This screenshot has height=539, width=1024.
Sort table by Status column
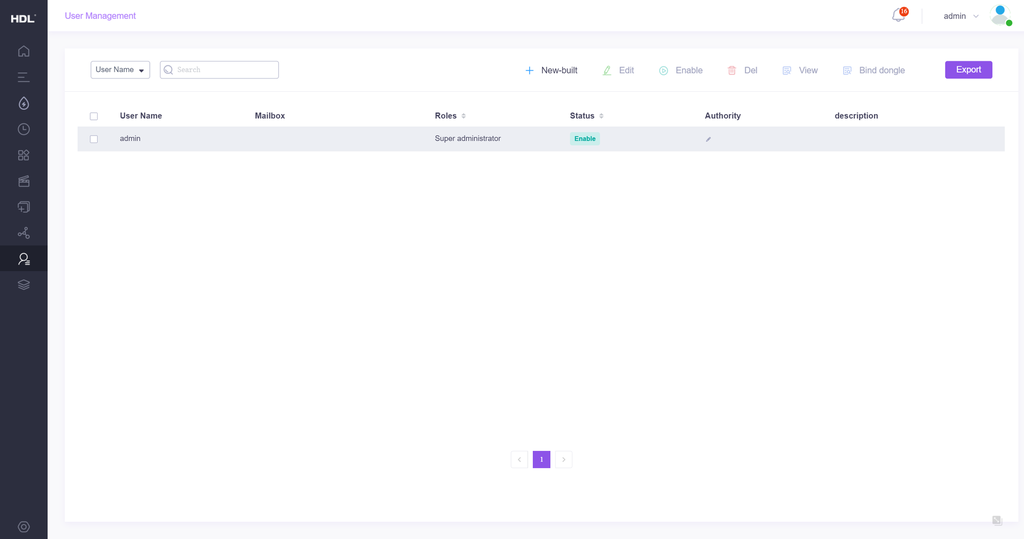tap(601, 116)
